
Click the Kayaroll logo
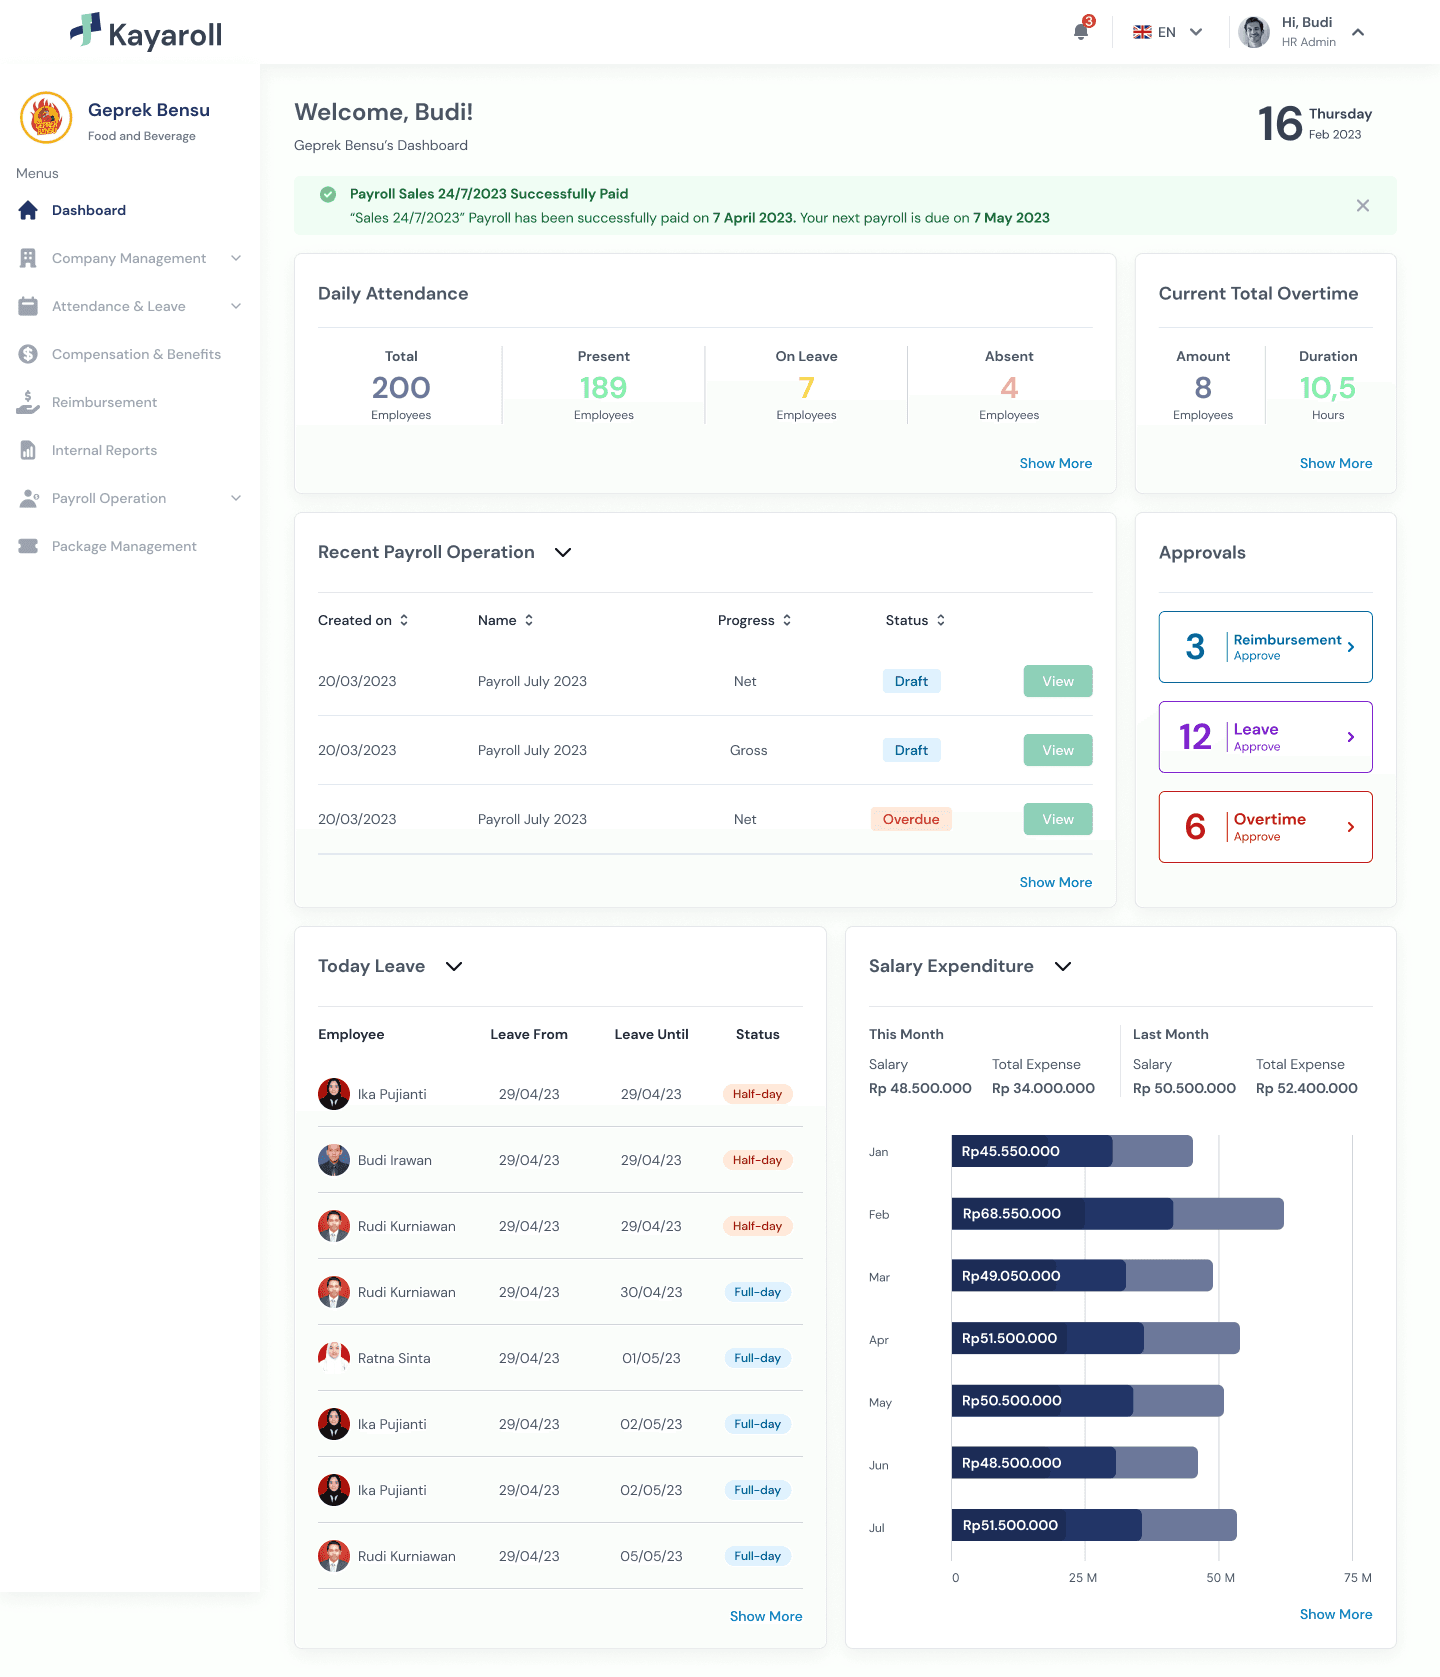pos(146,33)
